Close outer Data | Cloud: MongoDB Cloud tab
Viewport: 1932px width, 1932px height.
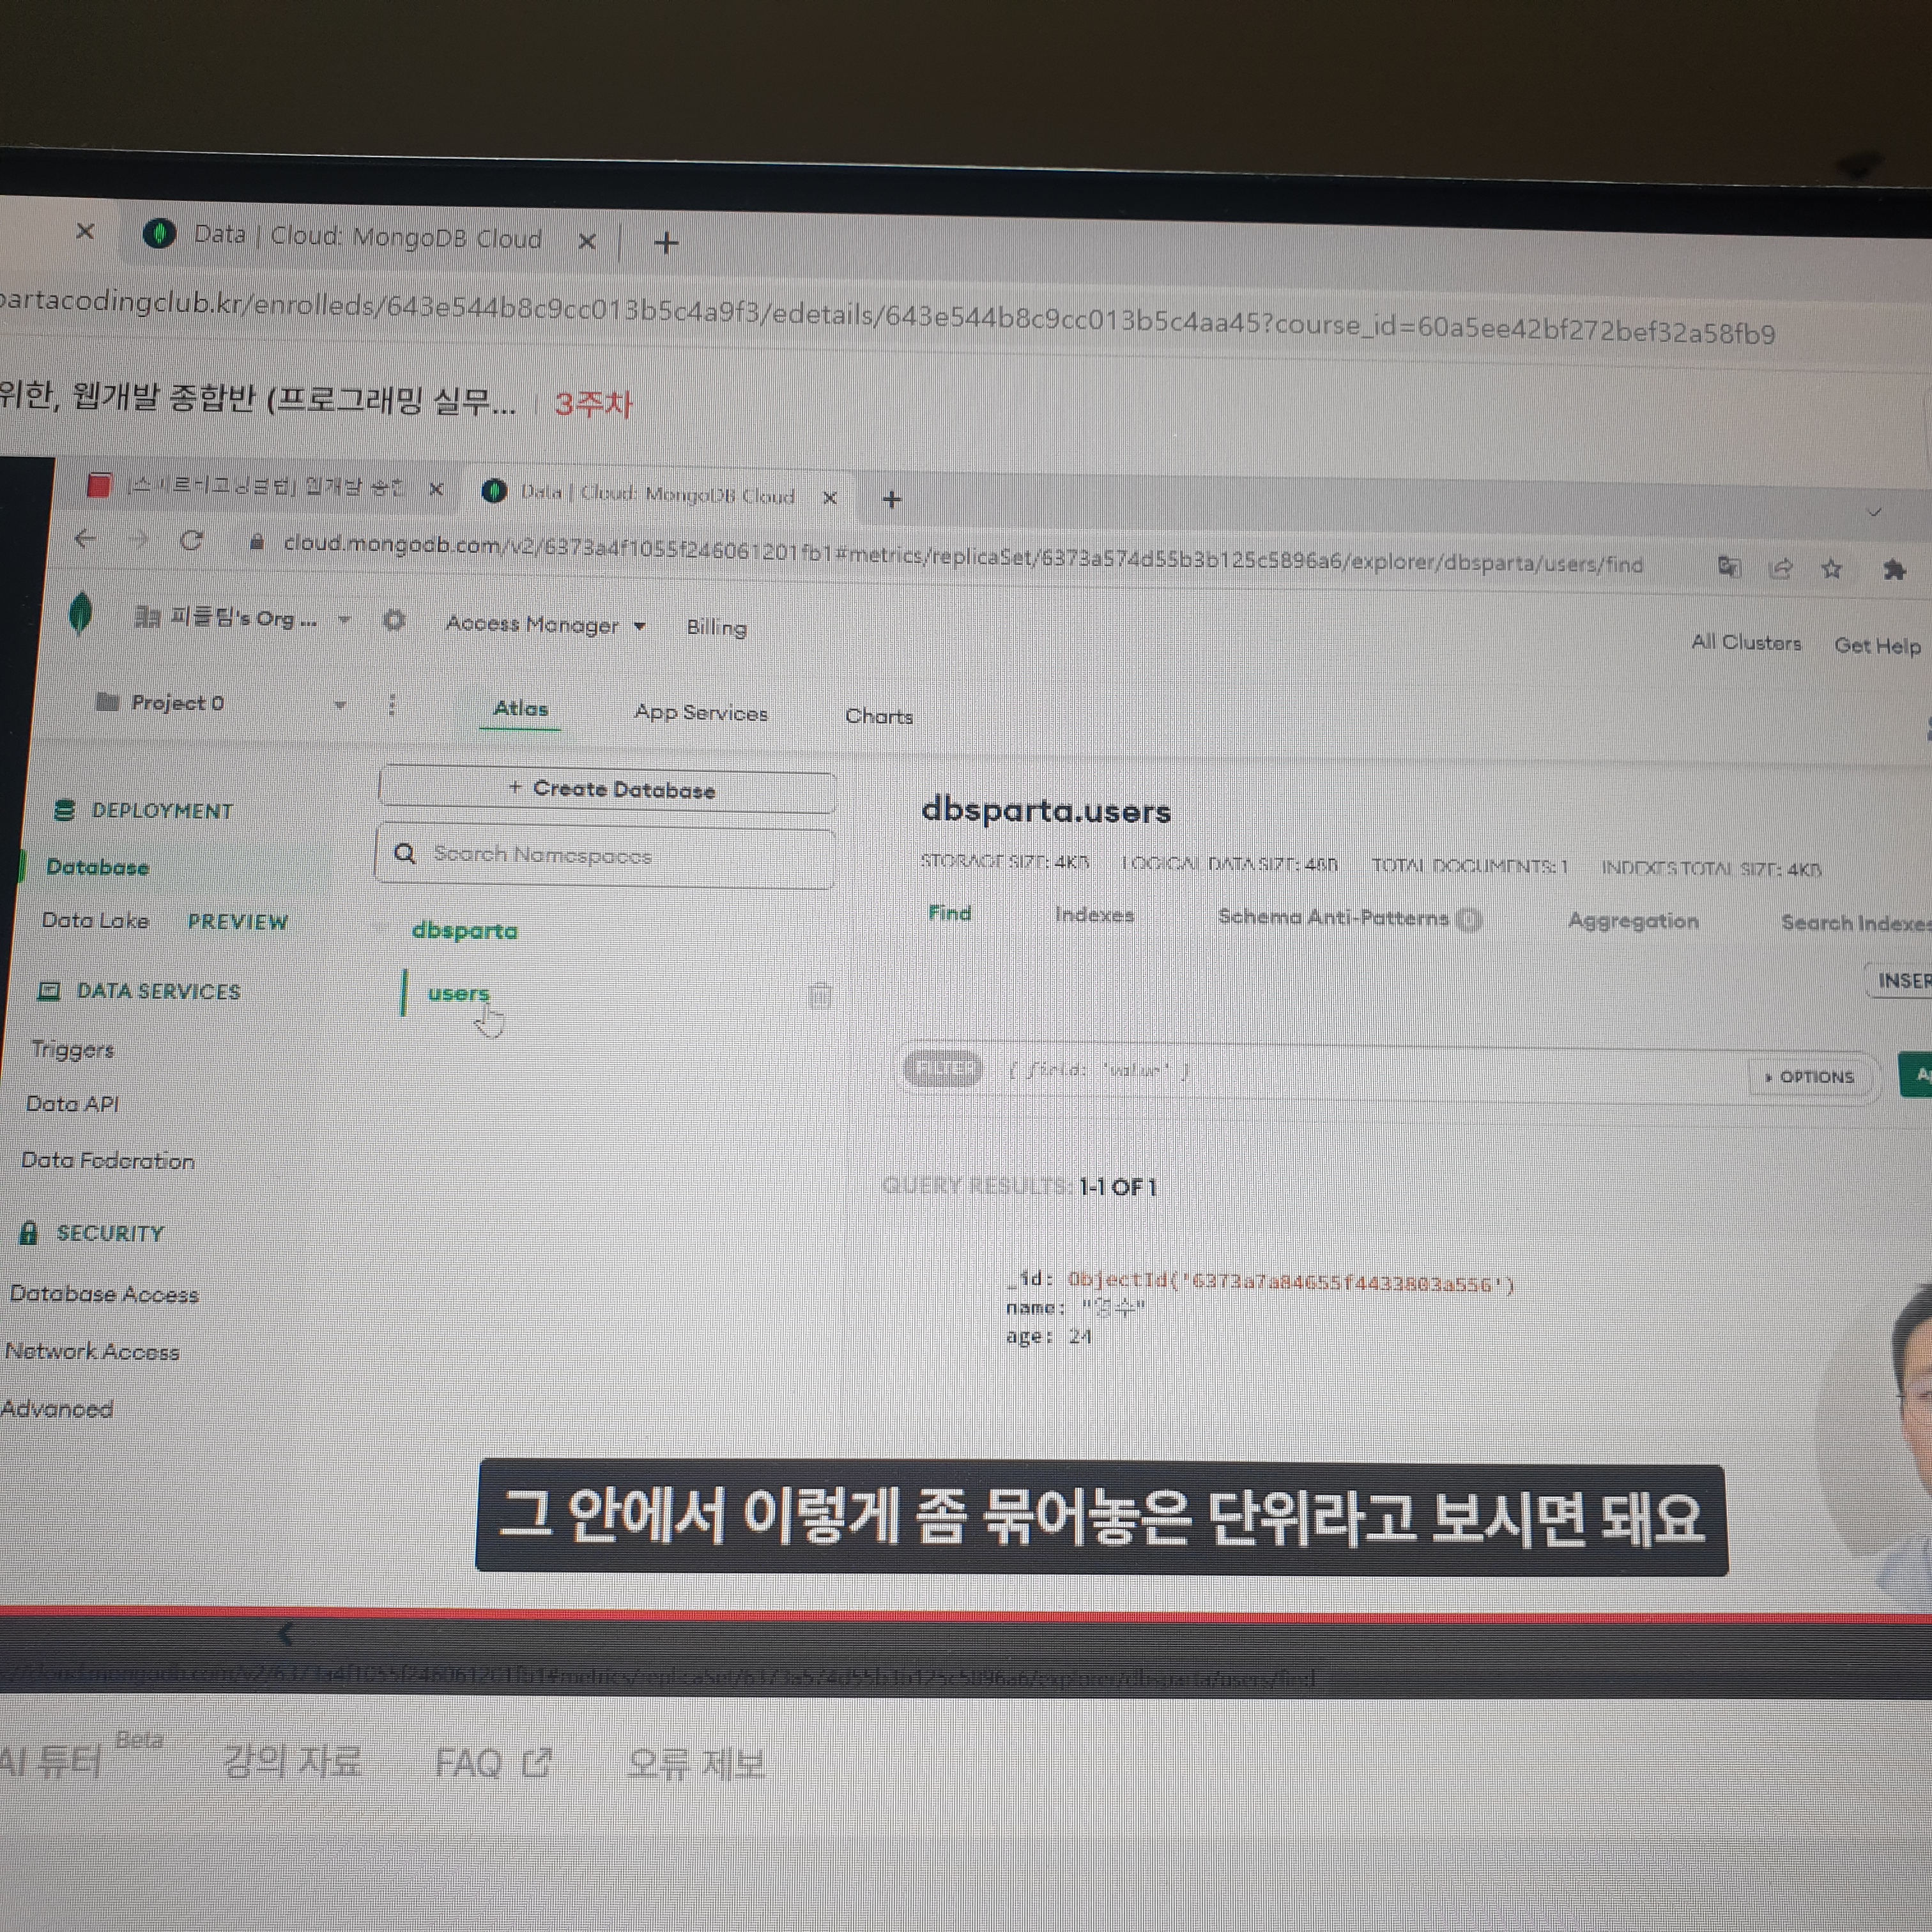[x=587, y=241]
